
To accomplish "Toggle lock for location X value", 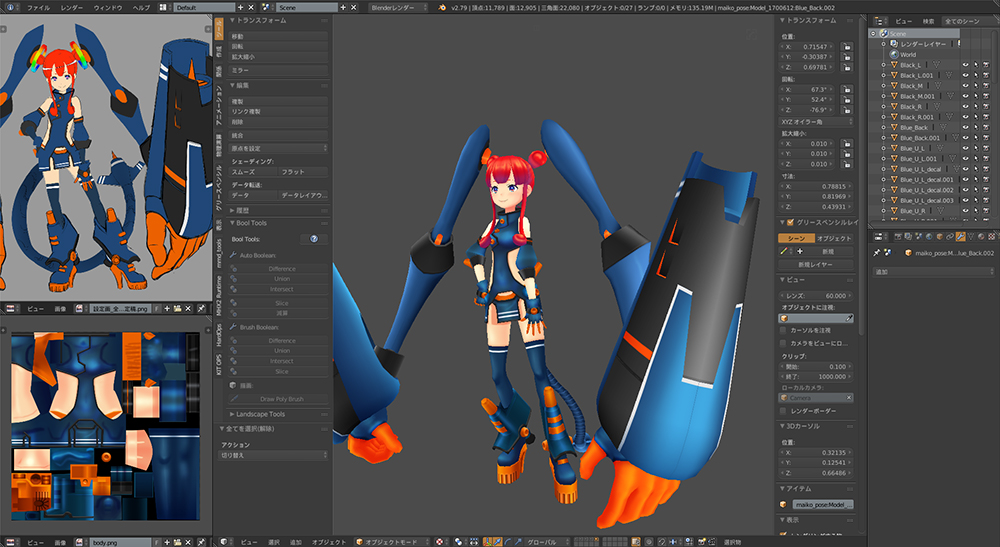I will (847, 47).
